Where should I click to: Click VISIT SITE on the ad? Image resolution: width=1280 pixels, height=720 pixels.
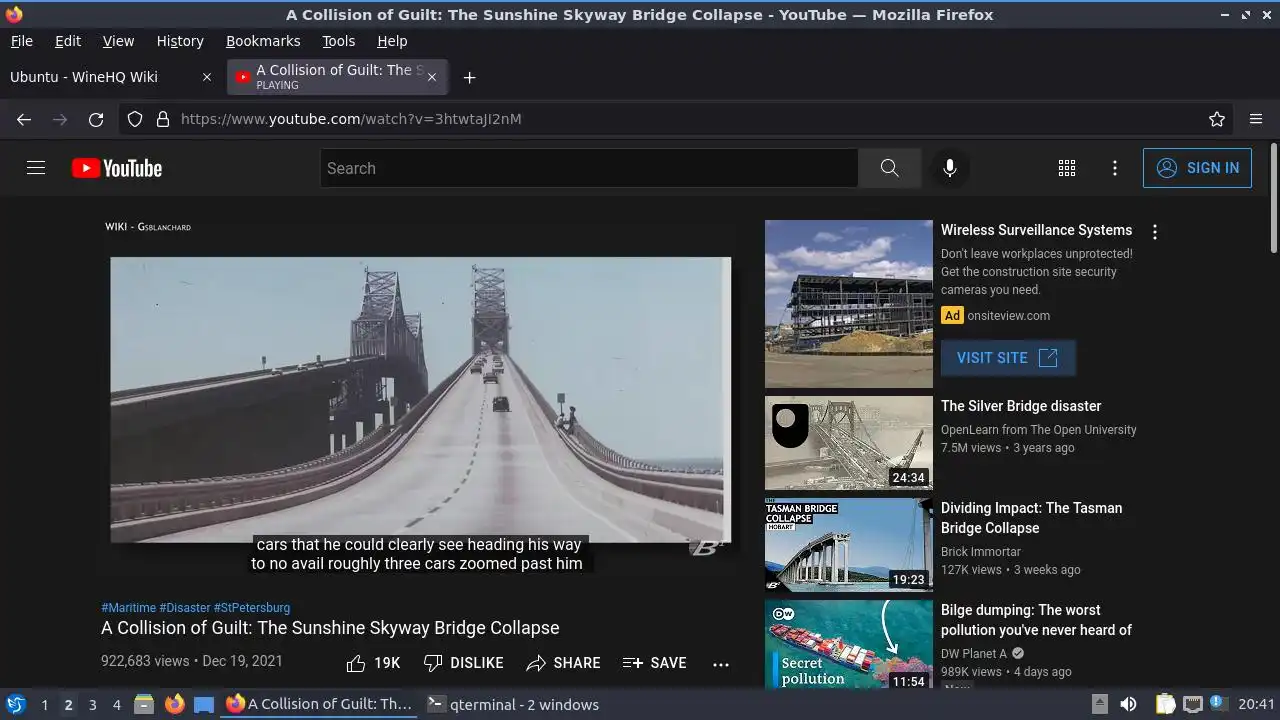click(1008, 358)
